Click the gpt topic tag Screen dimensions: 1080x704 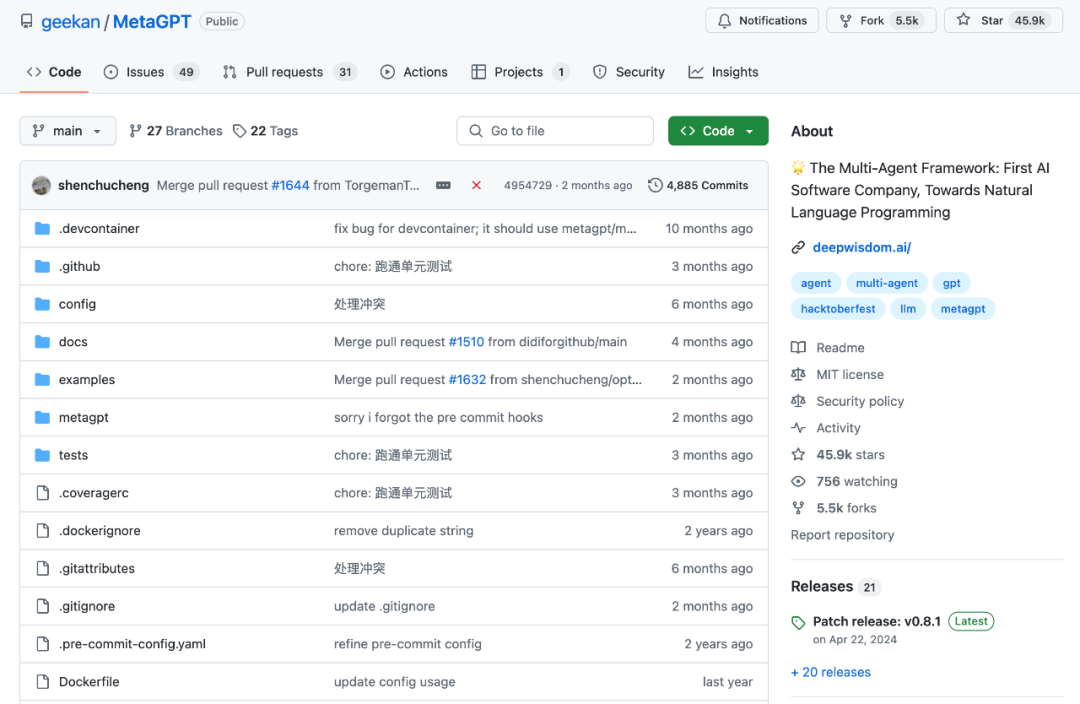point(951,283)
